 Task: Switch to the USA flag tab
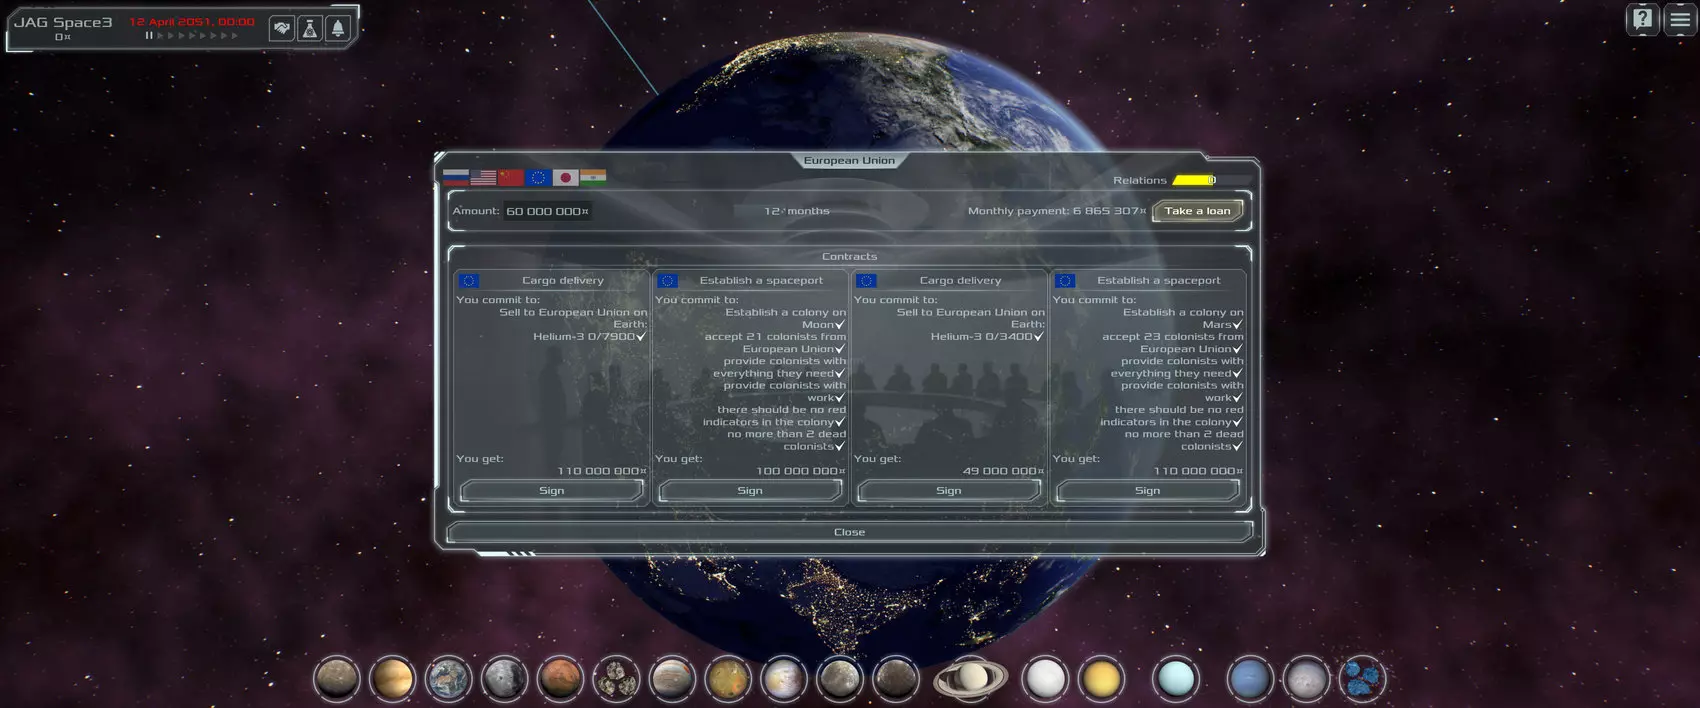(483, 177)
